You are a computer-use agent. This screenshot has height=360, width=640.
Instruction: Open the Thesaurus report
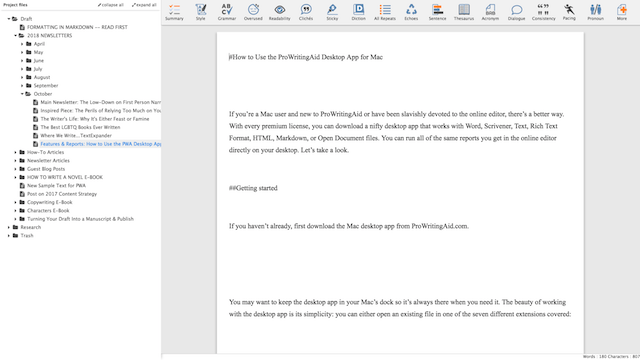coord(464,12)
